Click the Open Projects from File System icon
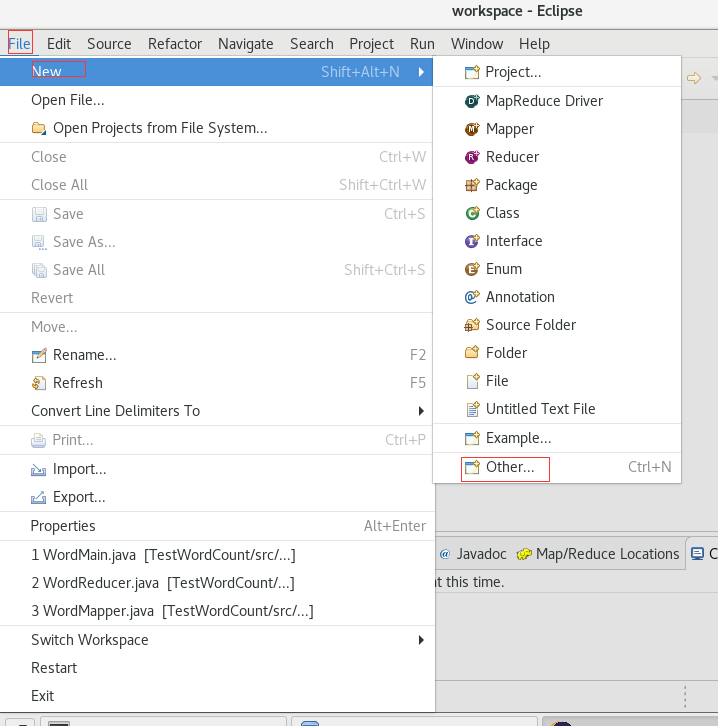The height and width of the screenshot is (726, 718). pos(39,128)
